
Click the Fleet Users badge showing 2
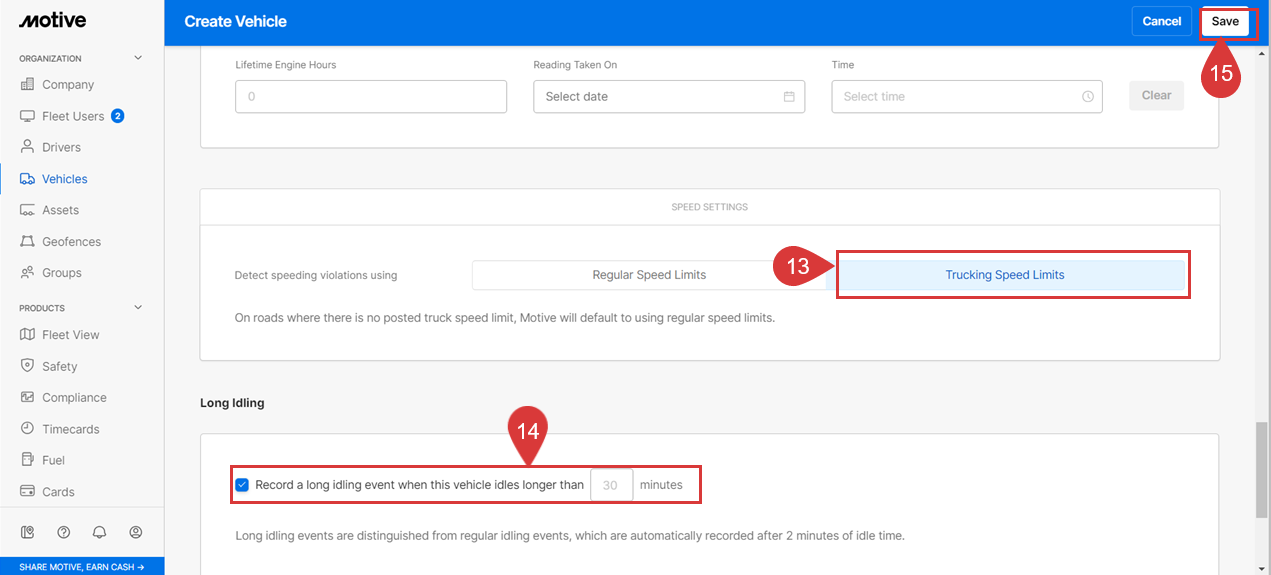click(x=117, y=116)
